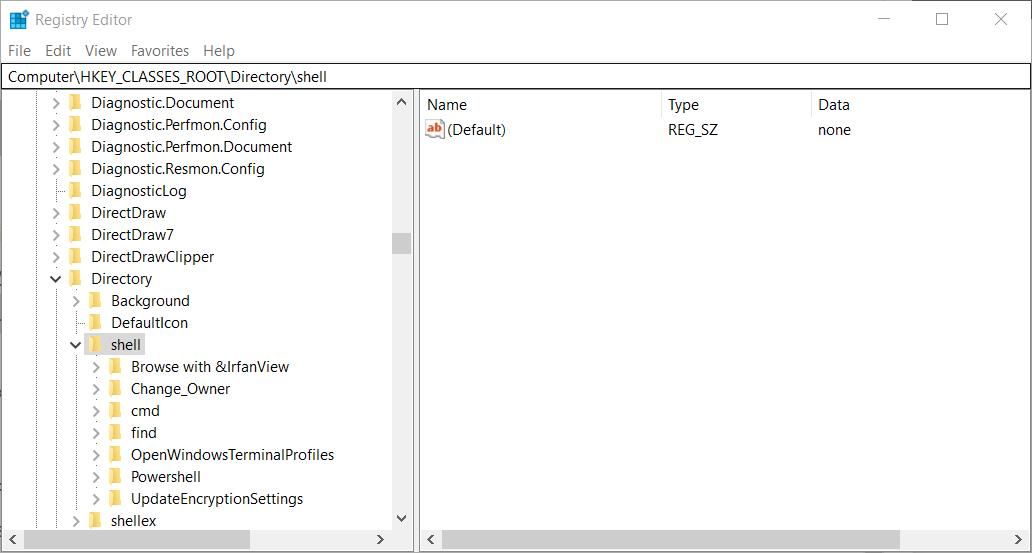Image resolution: width=1032 pixels, height=553 pixels.
Task: Click the DirectDraw7 folder icon
Action: click(75, 235)
